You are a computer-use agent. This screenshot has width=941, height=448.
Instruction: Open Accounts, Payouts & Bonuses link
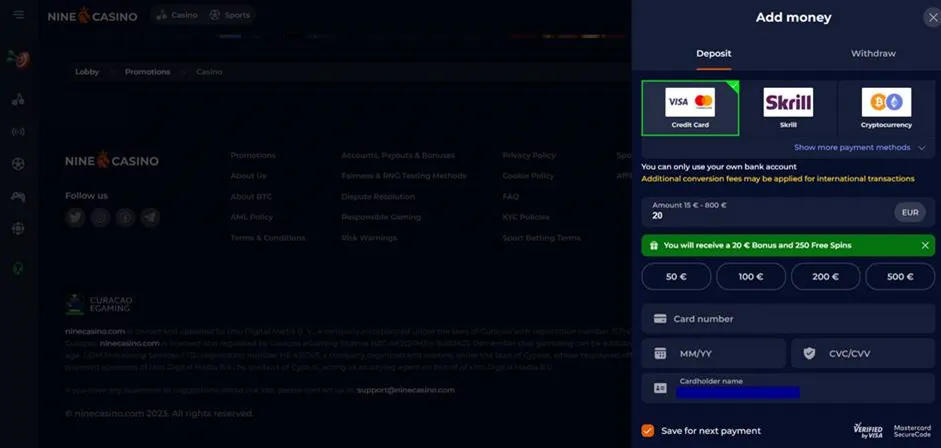pyautogui.click(x=398, y=155)
